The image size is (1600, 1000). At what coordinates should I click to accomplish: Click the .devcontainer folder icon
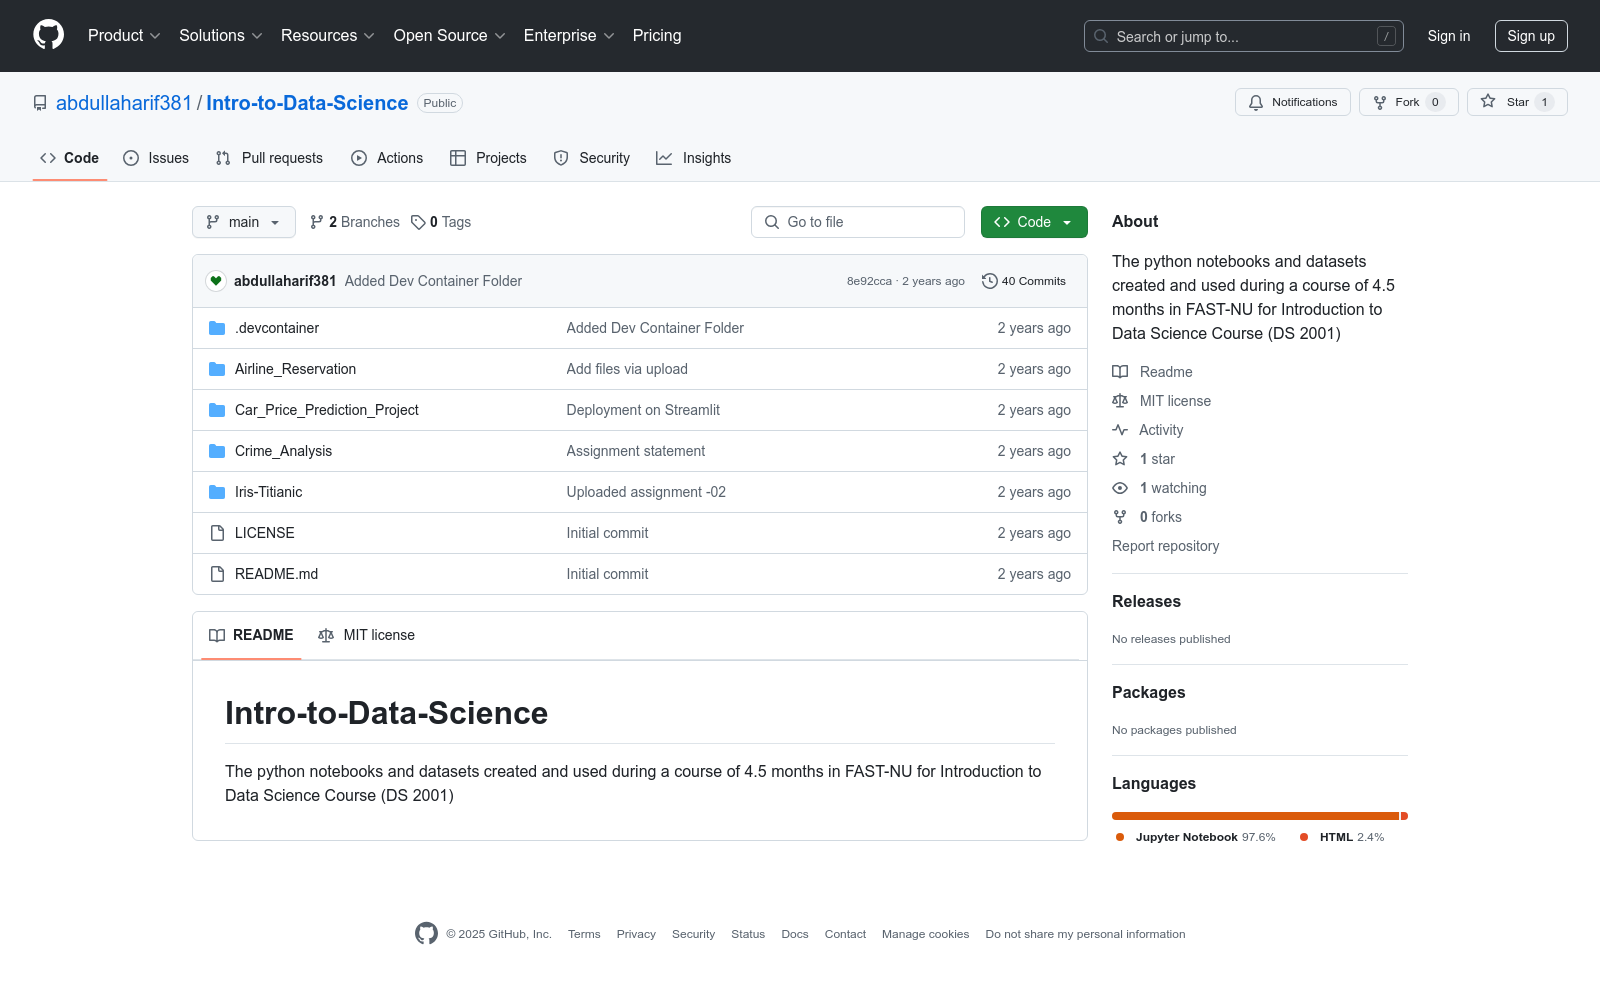point(217,328)
